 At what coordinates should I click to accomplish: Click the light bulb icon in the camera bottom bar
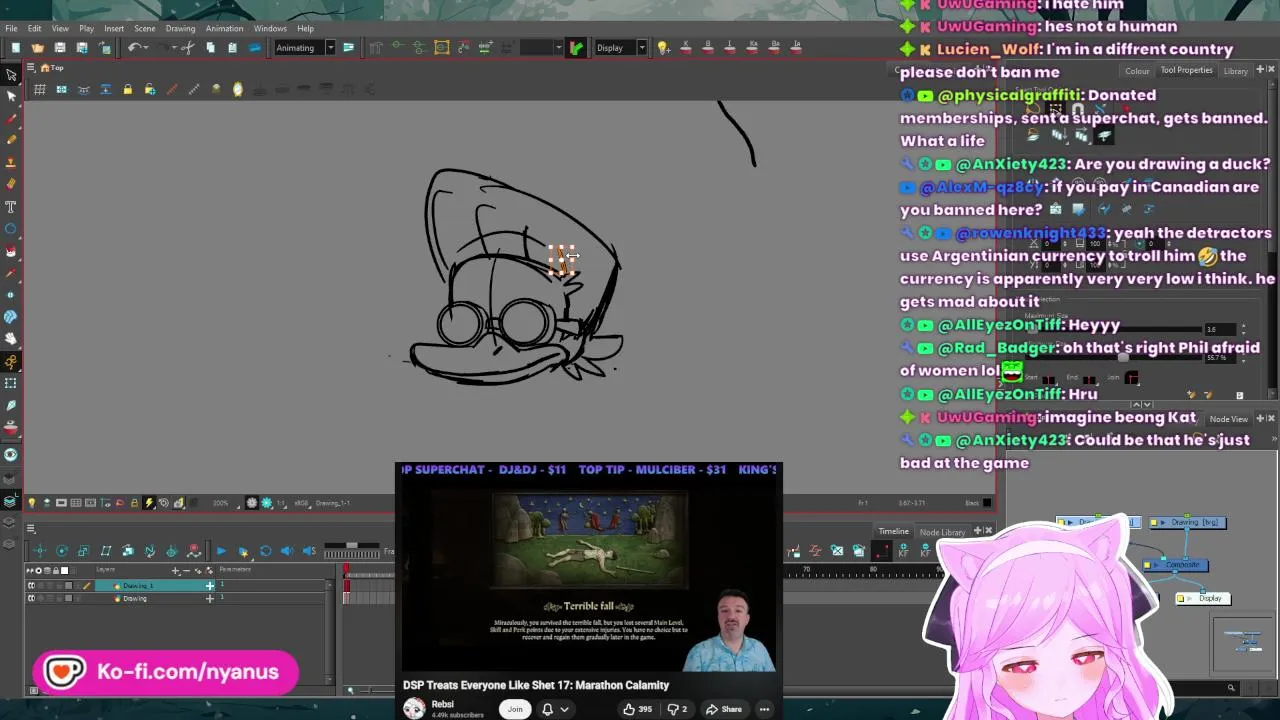(x=31, y=503)
